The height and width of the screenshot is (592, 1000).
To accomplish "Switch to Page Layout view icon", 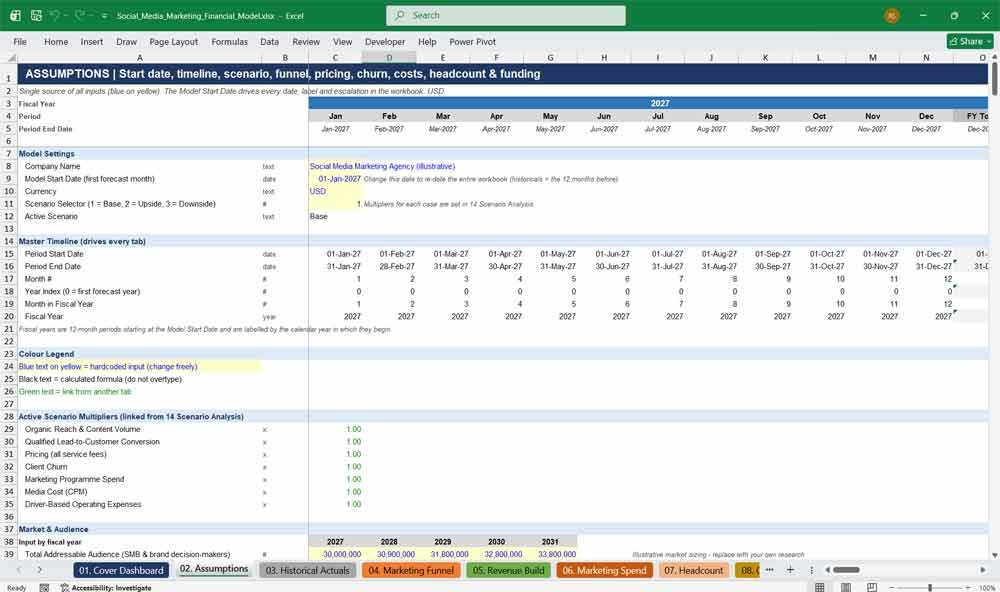I will [x=846, y=587].
